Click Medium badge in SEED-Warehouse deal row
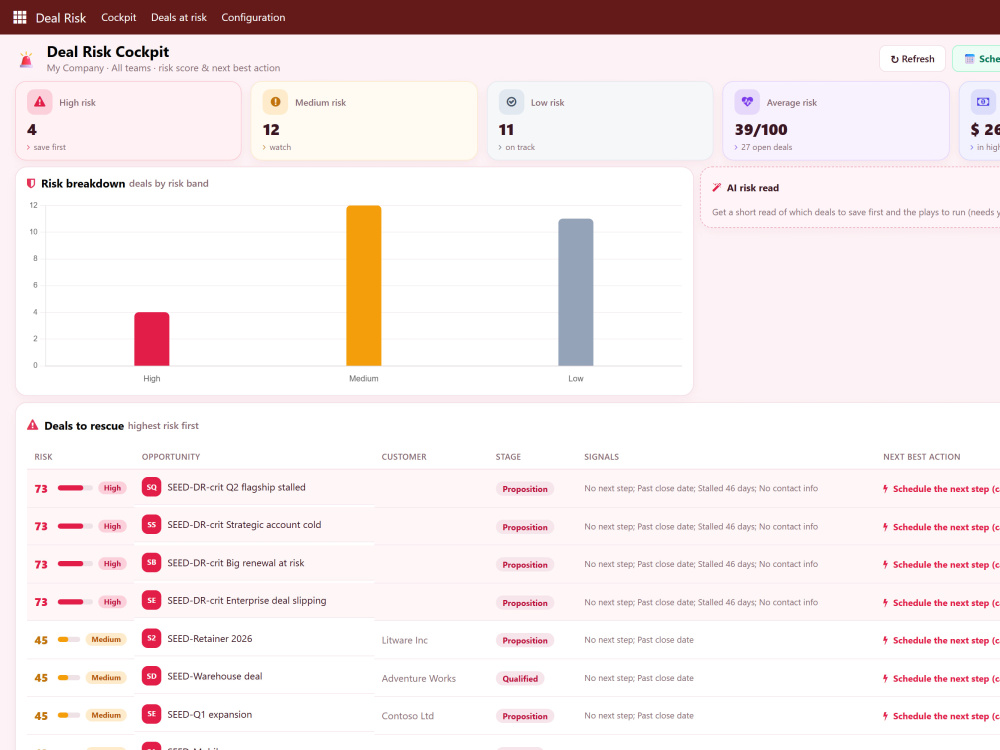 [106, 677]
